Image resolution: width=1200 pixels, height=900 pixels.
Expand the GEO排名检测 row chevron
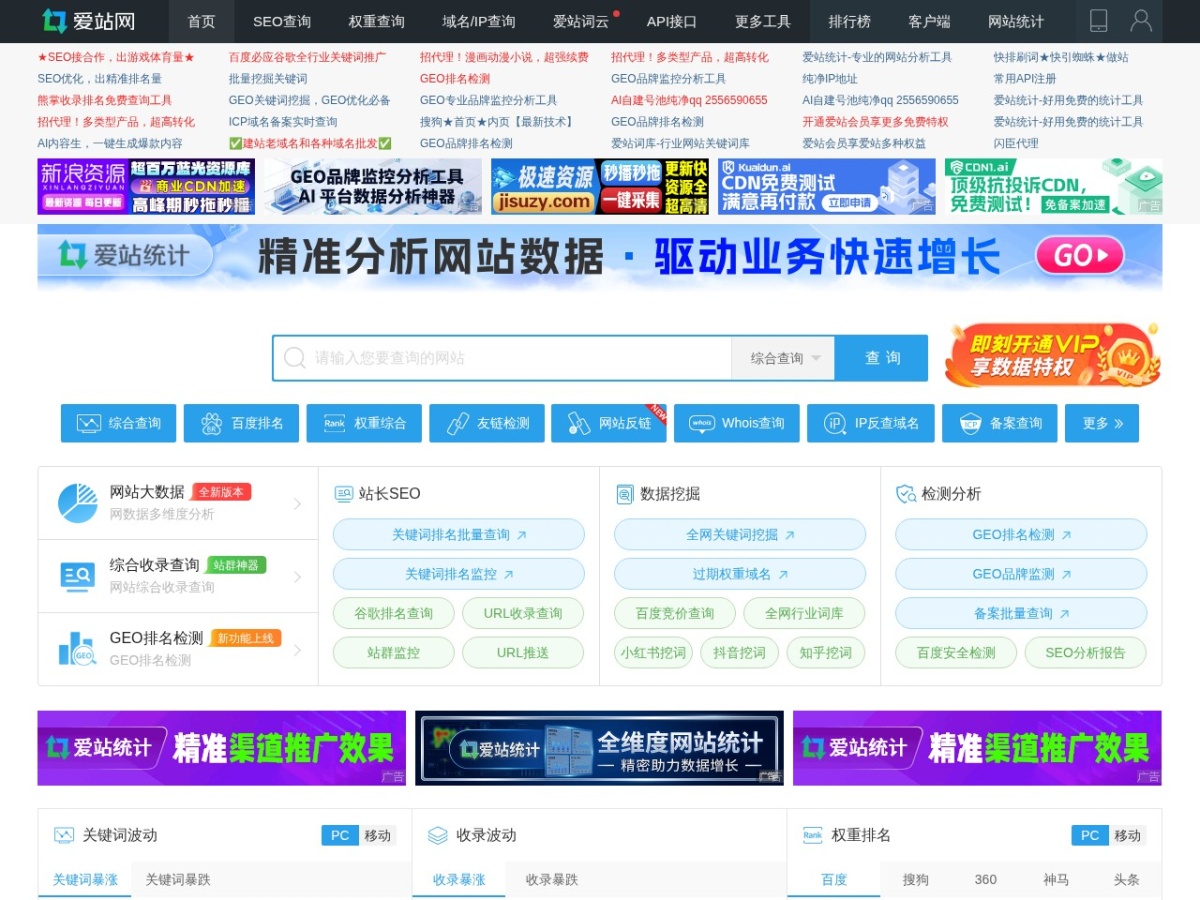coord(297,650)
